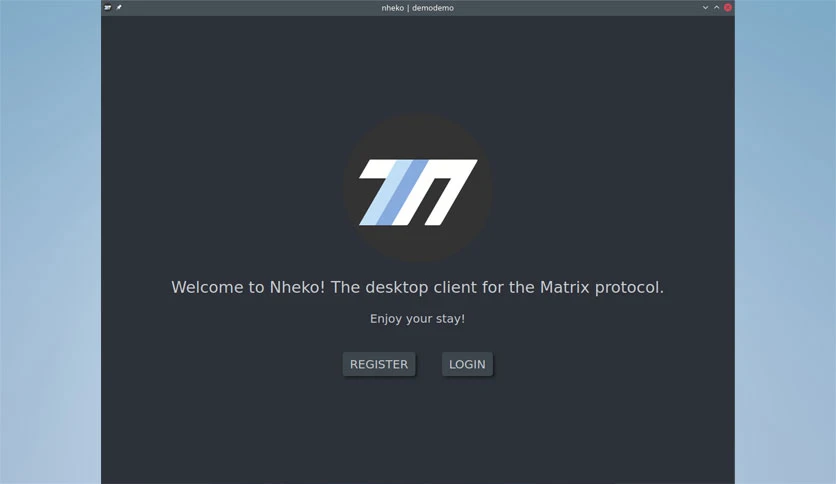Click the REGISTER button
The image size is (836, 484).
pos(379,364)
